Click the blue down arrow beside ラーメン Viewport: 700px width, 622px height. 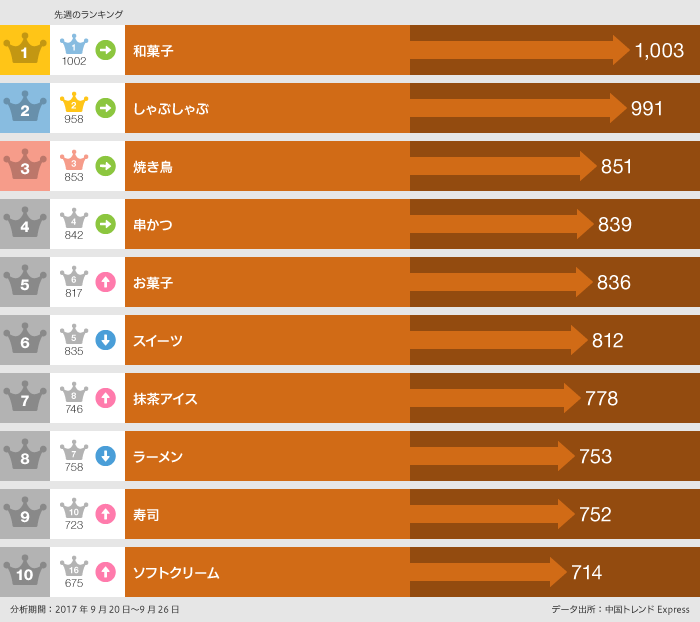(105, 456)
